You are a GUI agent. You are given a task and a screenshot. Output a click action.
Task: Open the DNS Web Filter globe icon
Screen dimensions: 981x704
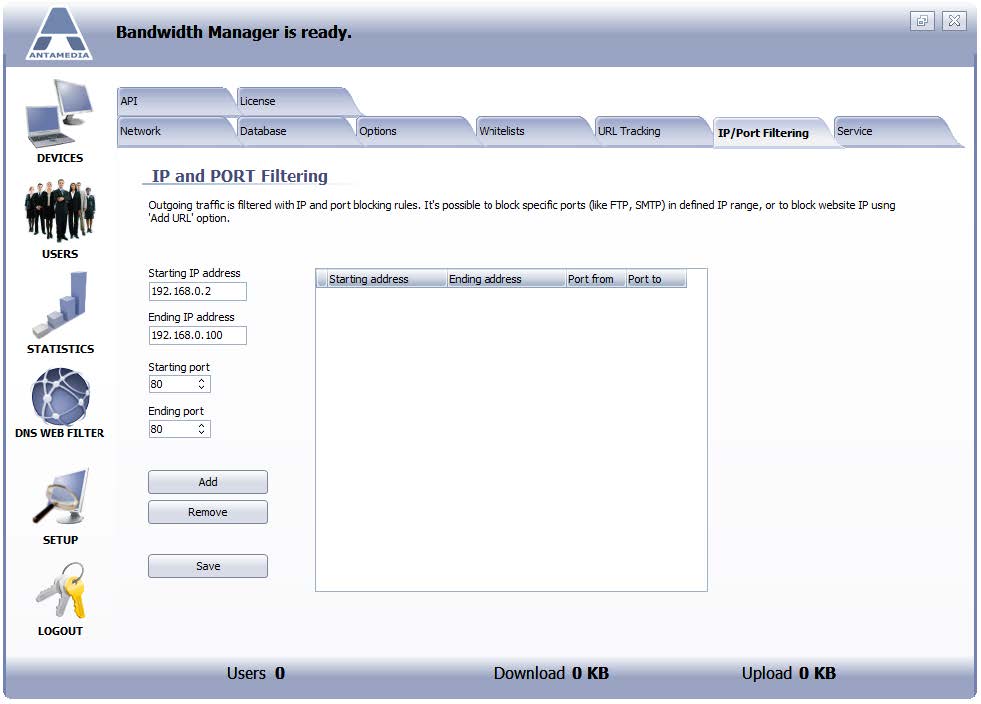[x=60, y=397]
